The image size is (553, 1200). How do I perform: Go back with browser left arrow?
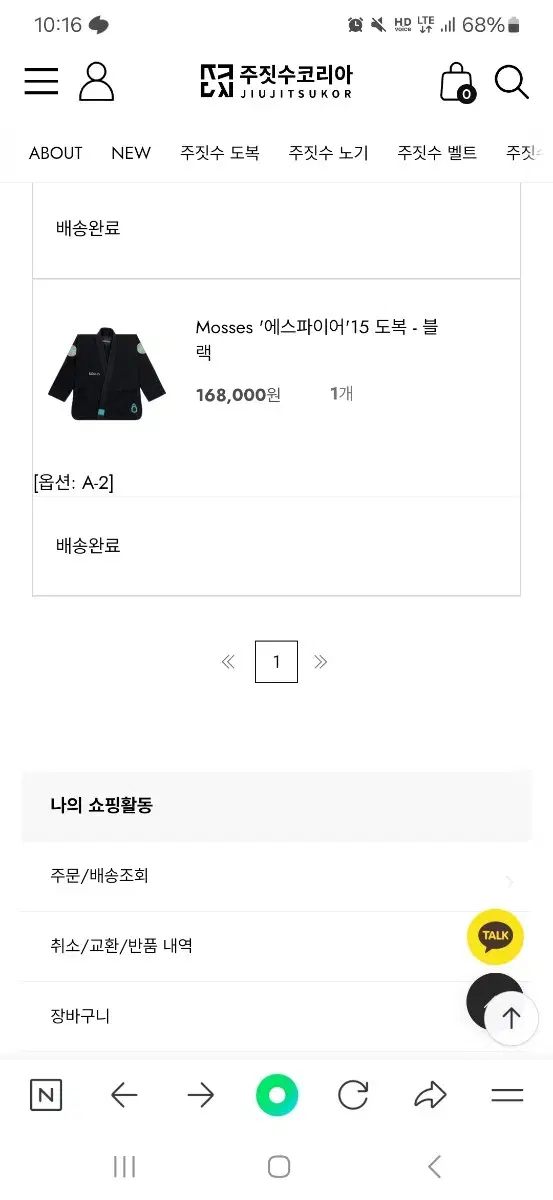124,1096
